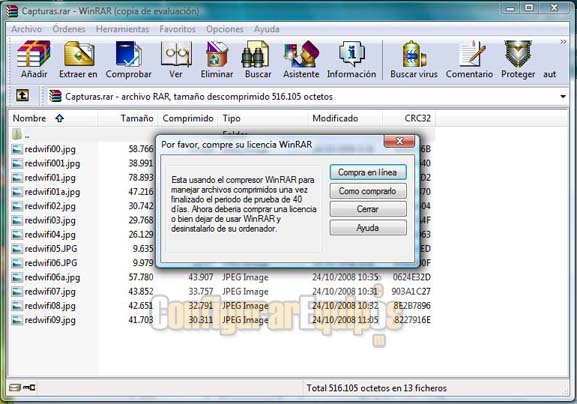This screenshot has width=577, height=404.
Task: Select file redwifi08.jpg
Action: [50, 306]
